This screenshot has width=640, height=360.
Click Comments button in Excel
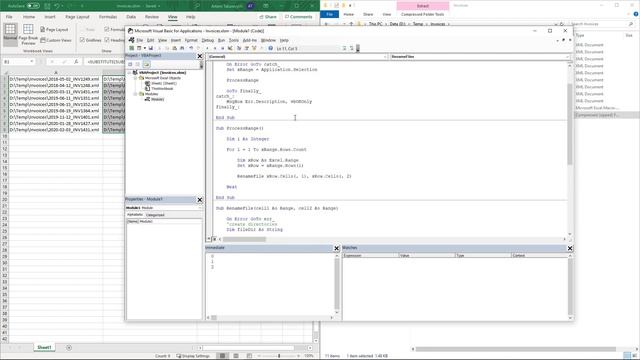coord(298,17)
